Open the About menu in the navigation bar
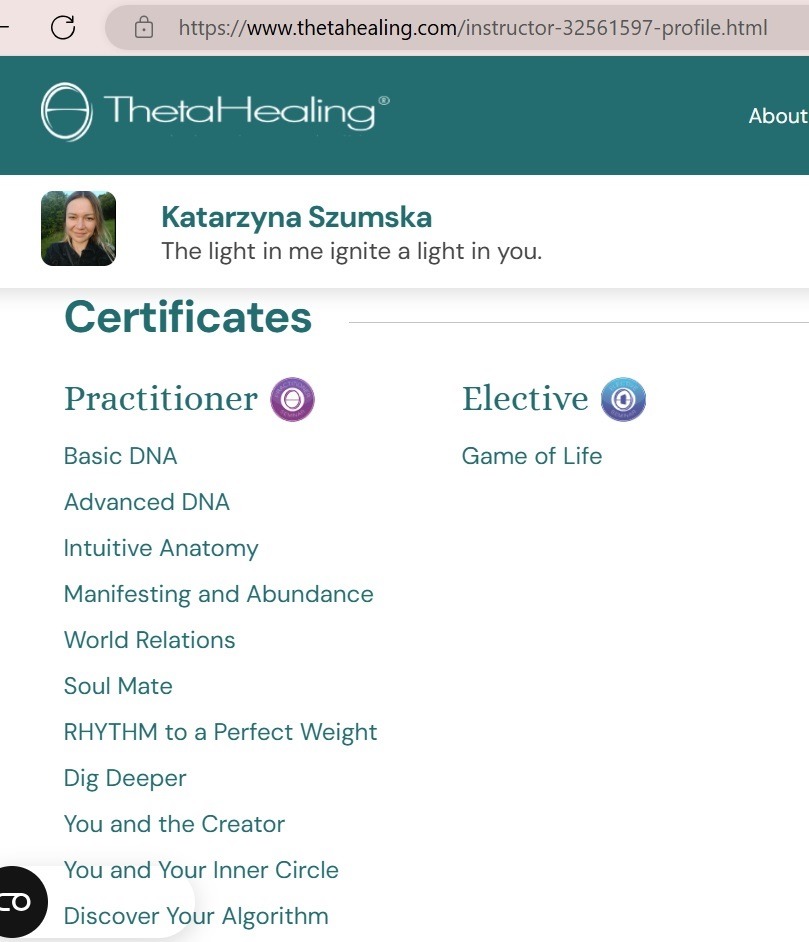This screenshot has width=809, height=942. pos(778,115)
